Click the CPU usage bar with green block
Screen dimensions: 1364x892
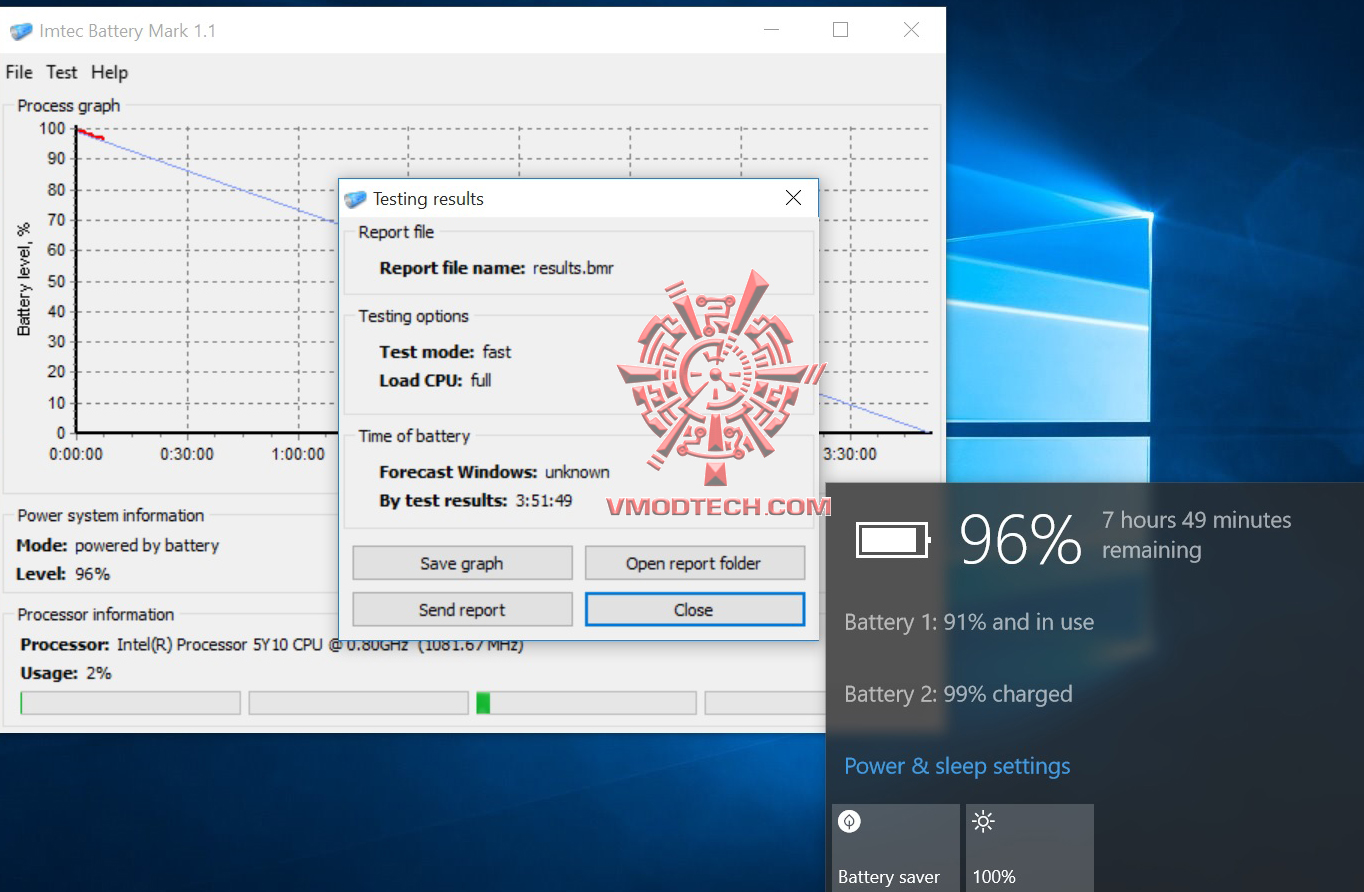[x=588, y=703]
